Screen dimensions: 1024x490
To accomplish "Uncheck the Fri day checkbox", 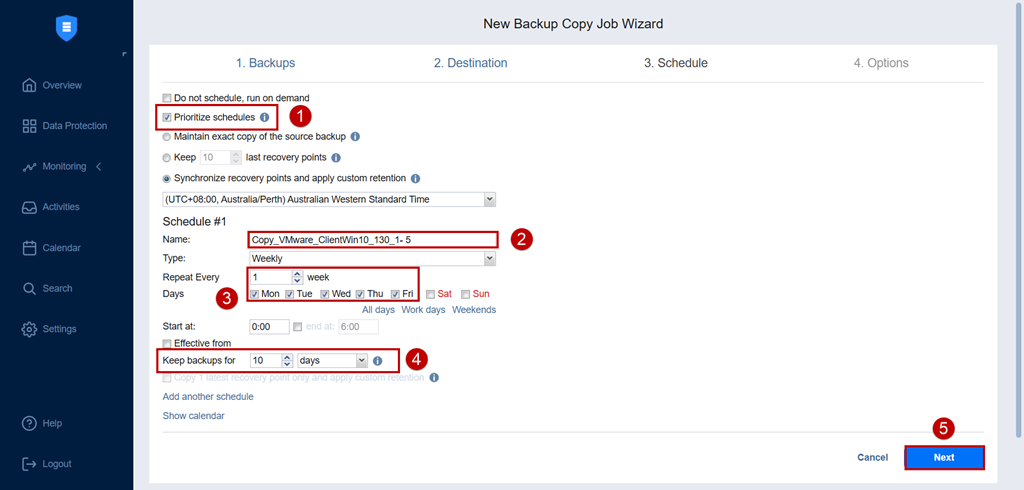I will (395, 294).
